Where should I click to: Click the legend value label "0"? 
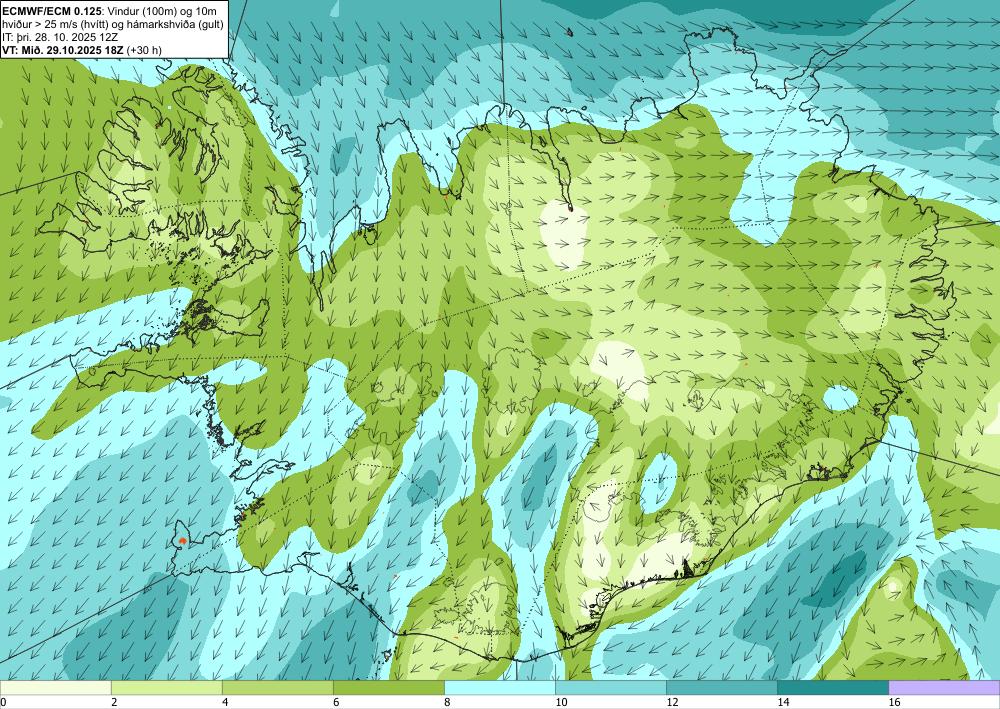point(3,702)
